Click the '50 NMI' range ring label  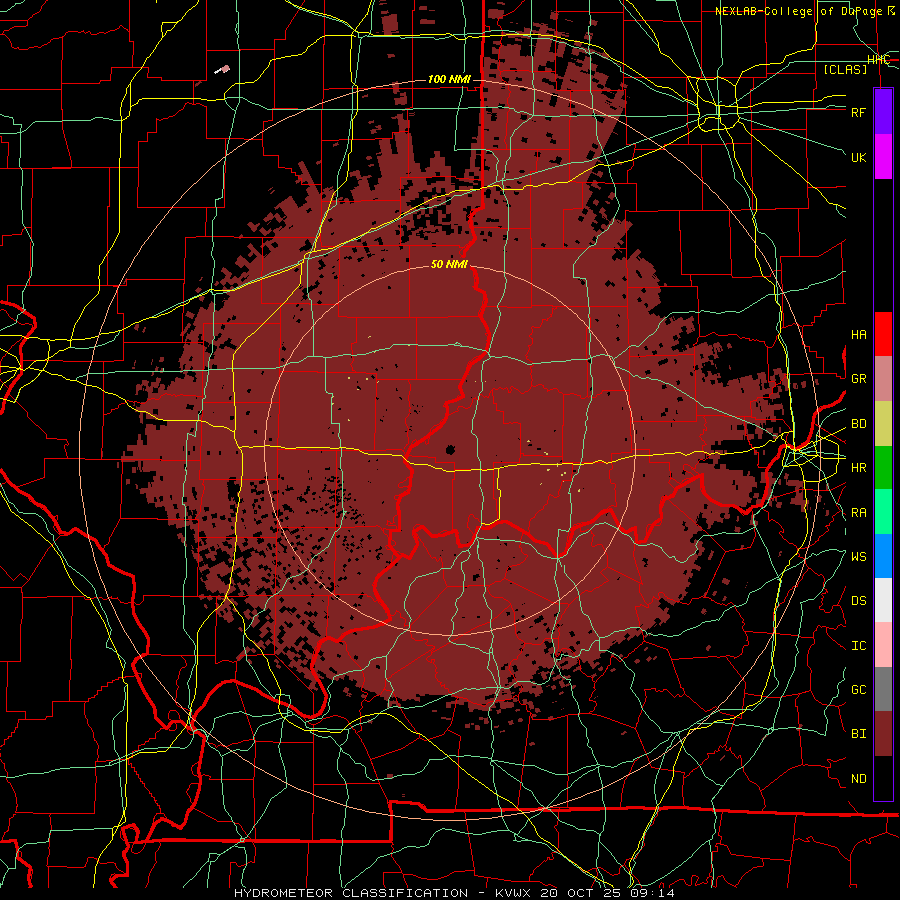click(449, 264)
